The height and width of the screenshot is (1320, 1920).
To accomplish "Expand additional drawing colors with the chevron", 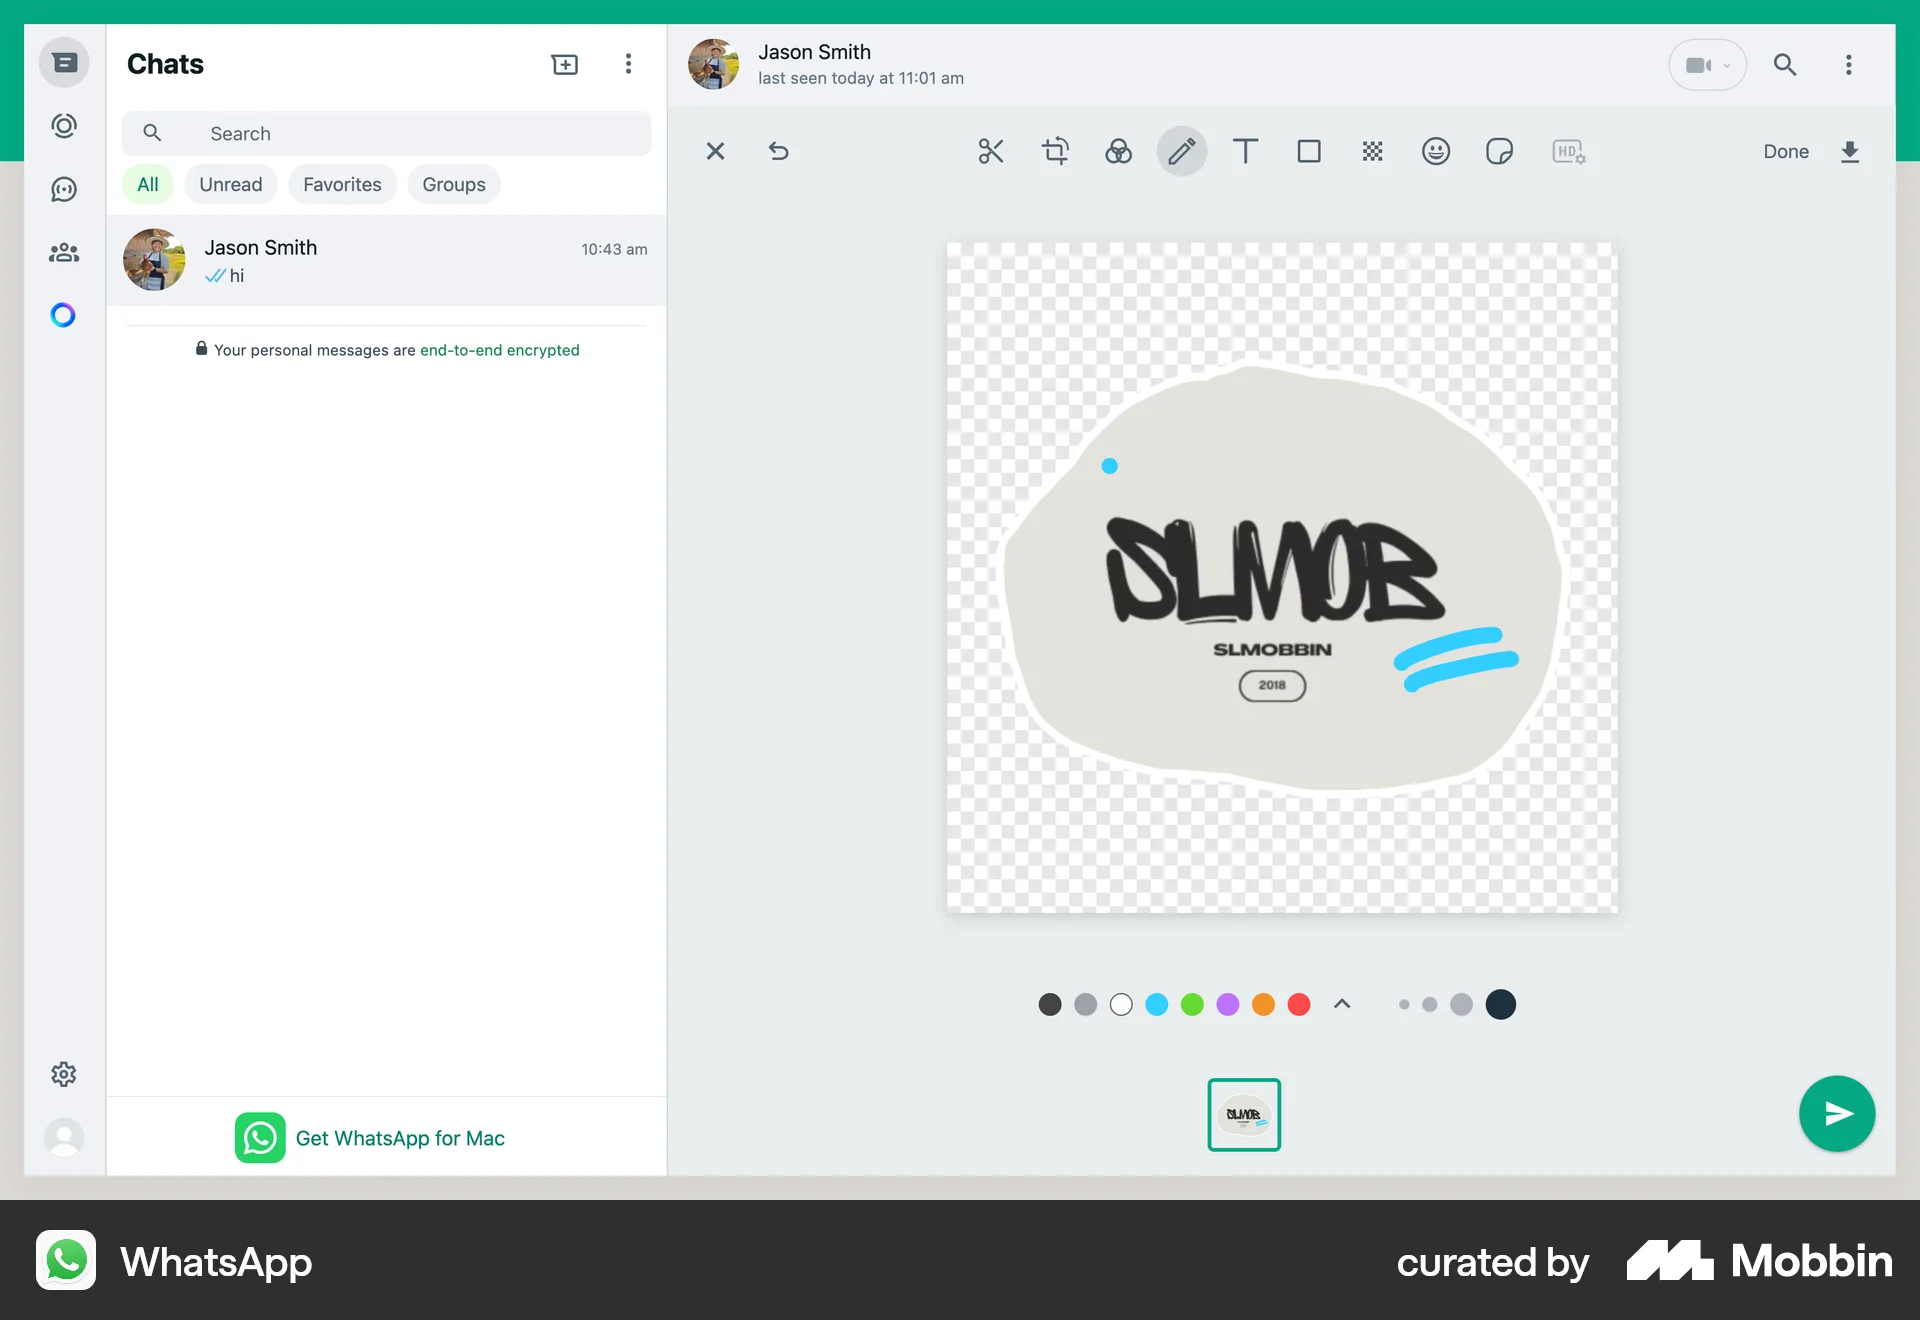I will point(1341,1004).
